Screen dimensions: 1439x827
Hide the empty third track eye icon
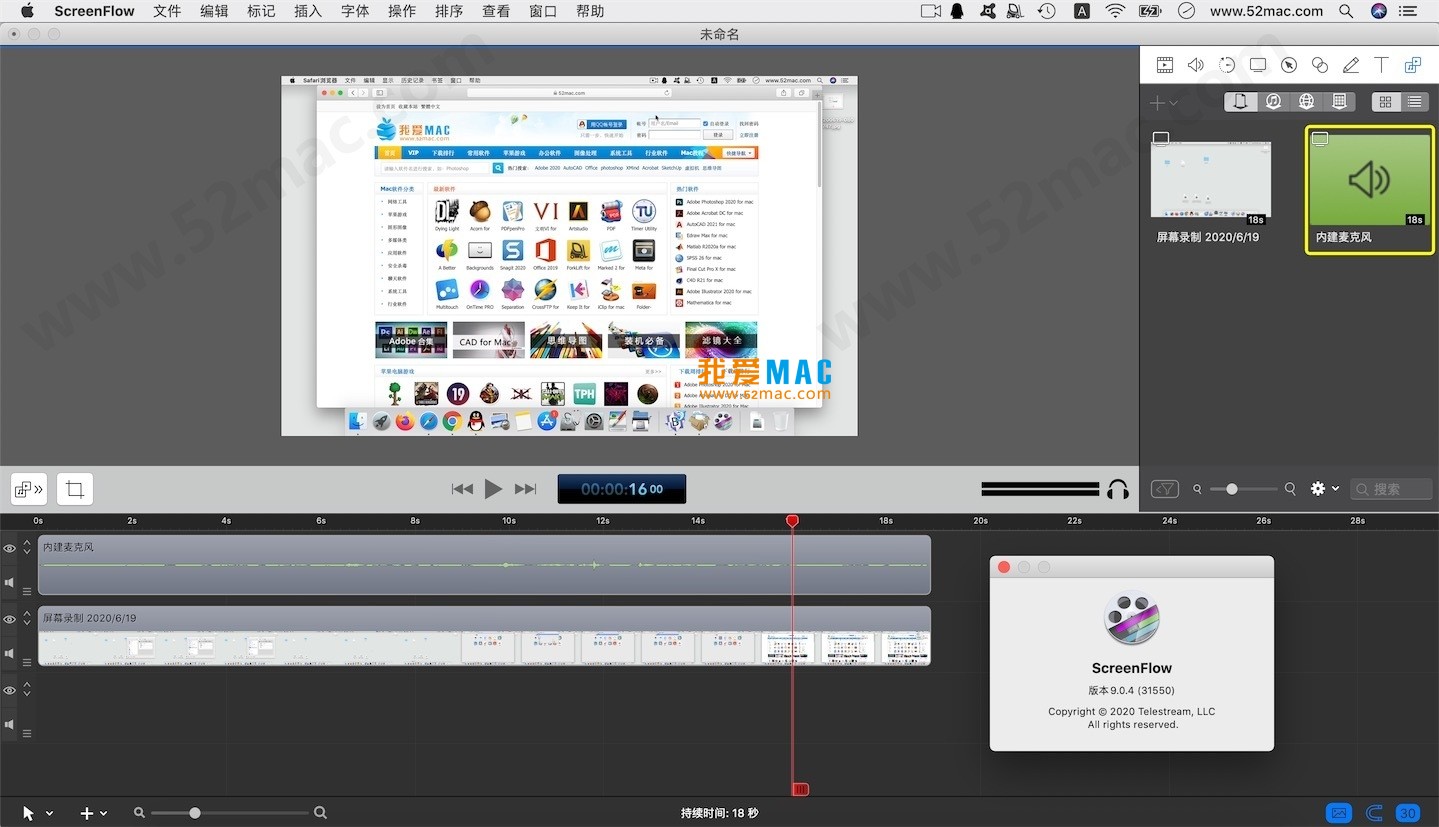pos(10,691)
